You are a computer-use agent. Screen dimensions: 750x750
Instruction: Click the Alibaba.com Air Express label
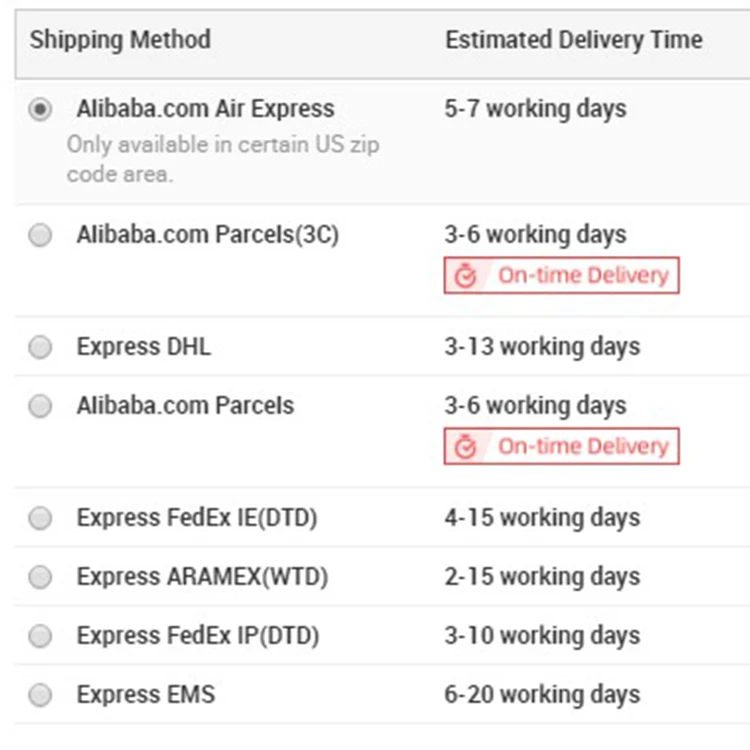click(205, 108)
